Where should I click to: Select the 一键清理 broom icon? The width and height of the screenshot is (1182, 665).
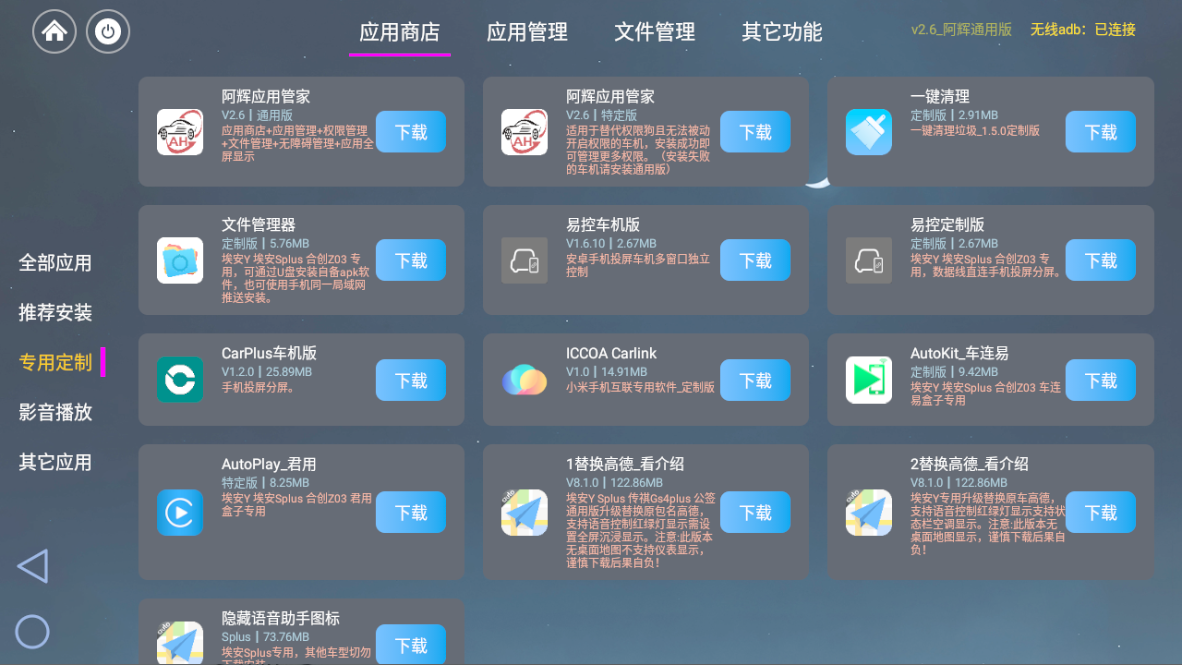[x=868, y=132]
